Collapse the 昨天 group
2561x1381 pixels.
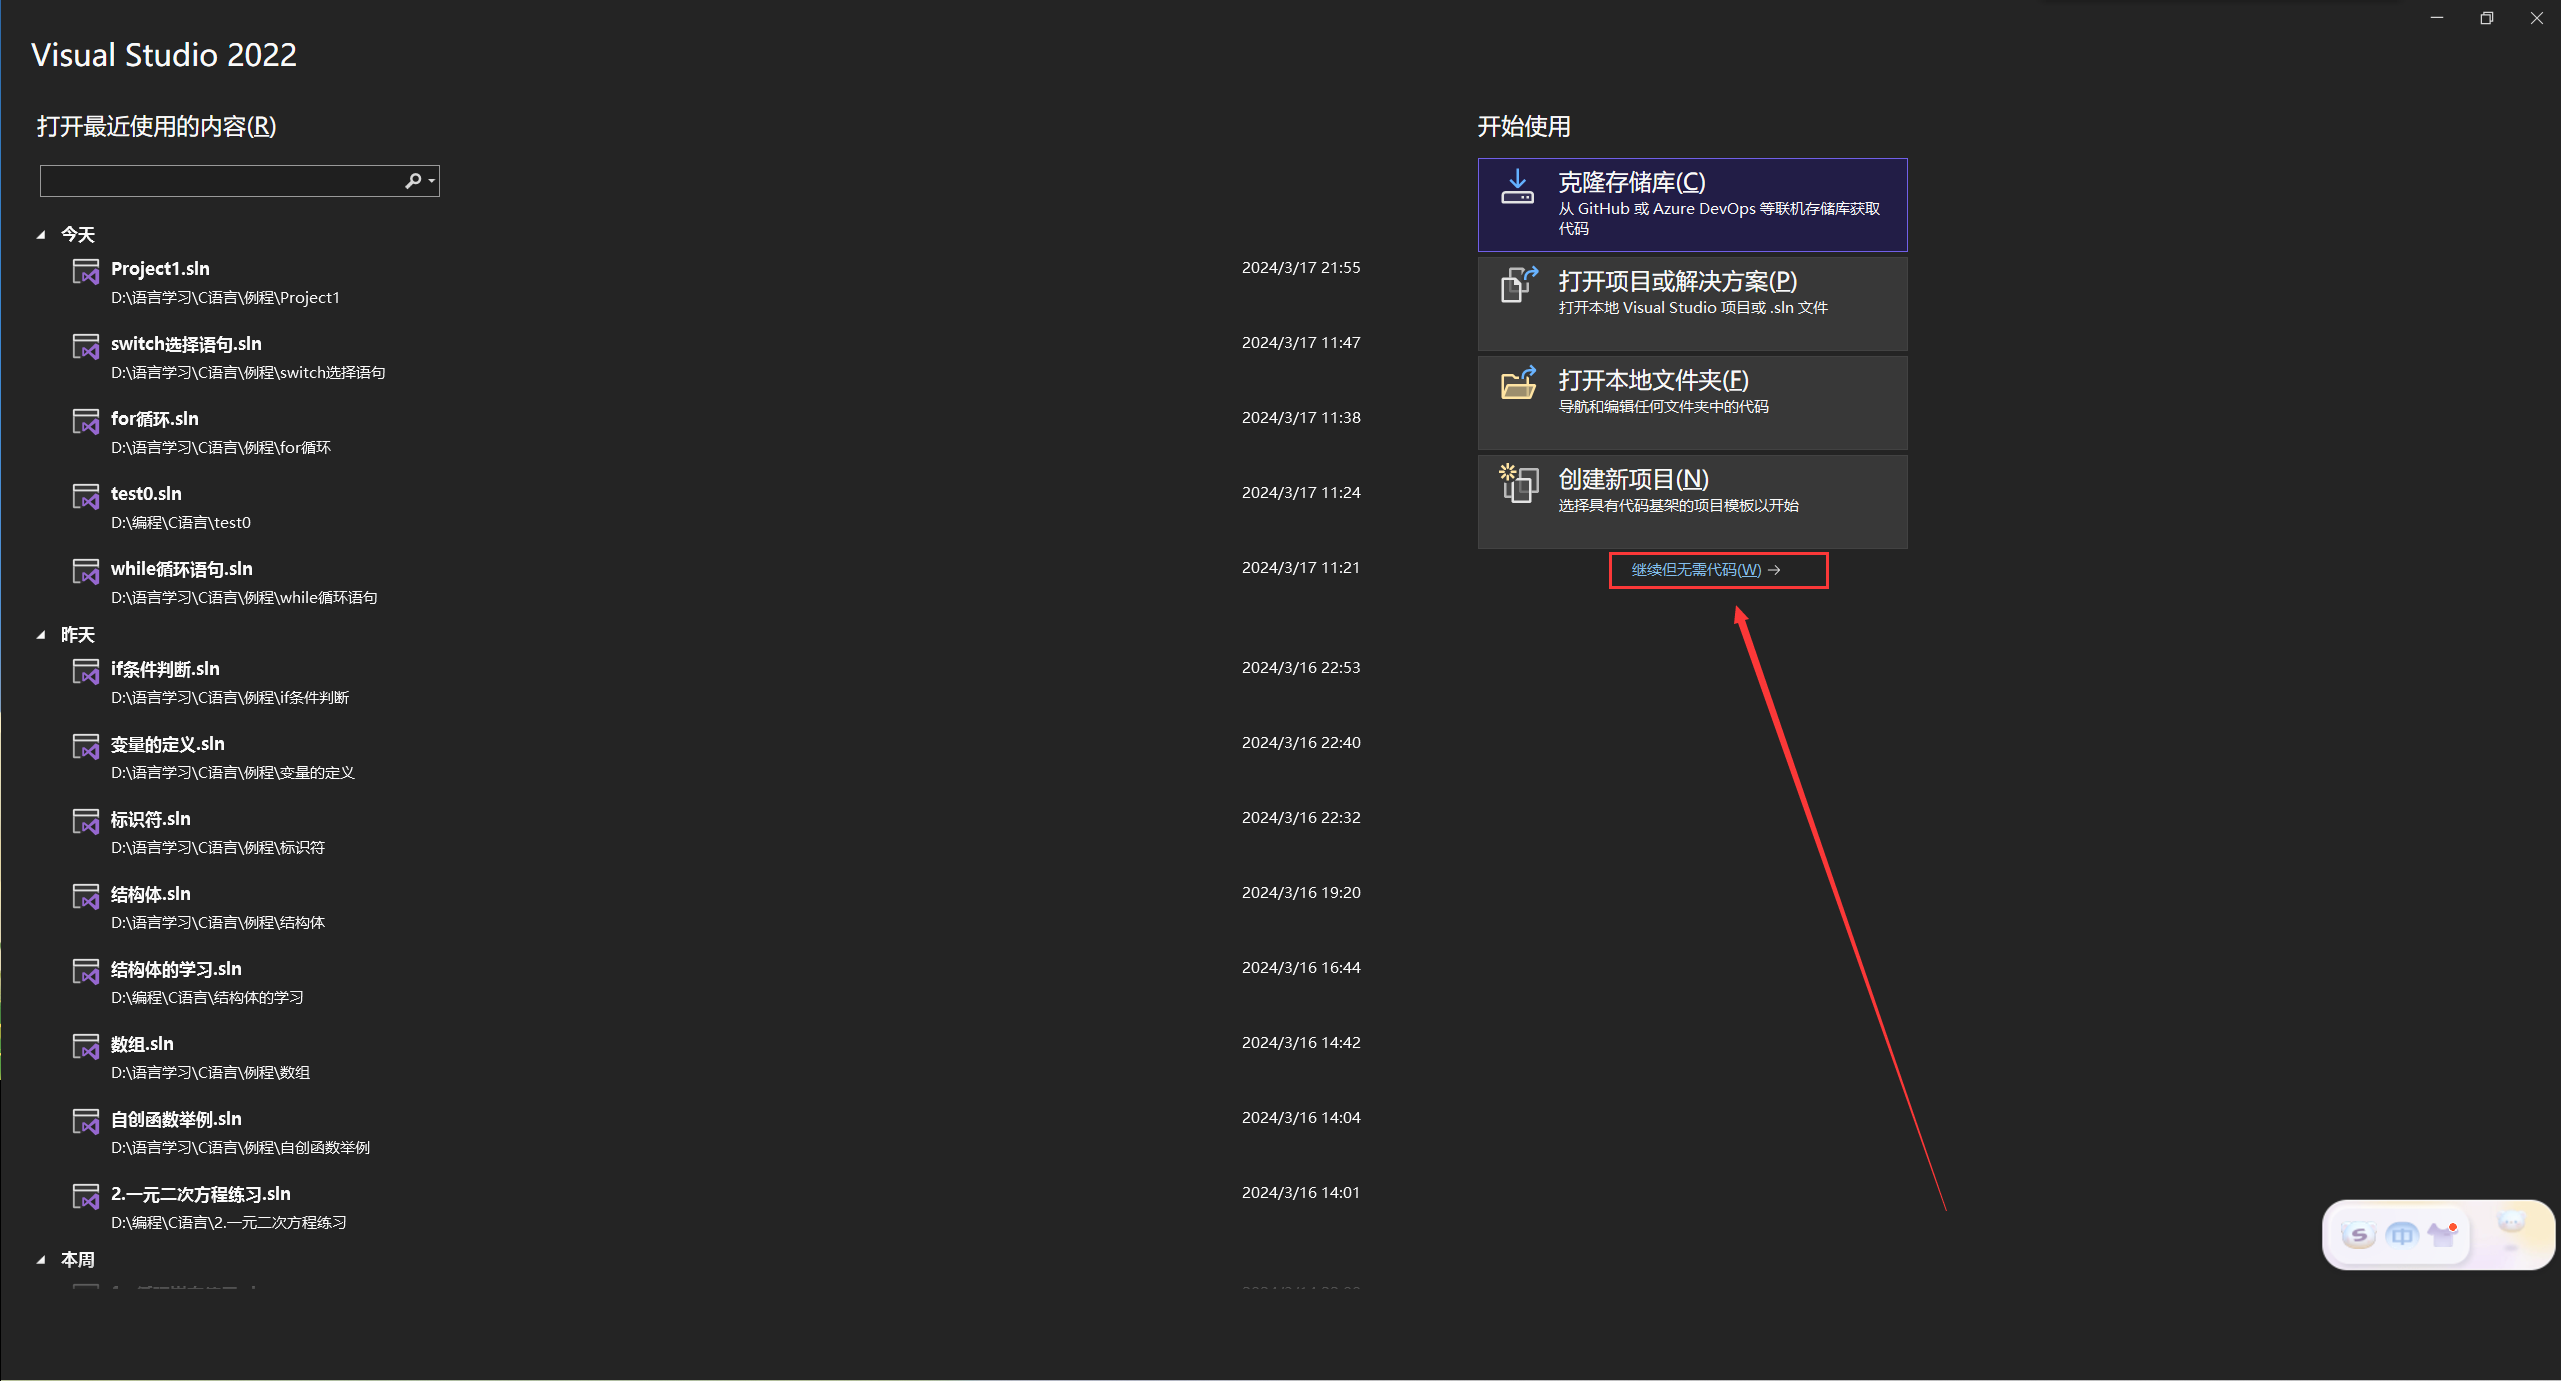41,635
